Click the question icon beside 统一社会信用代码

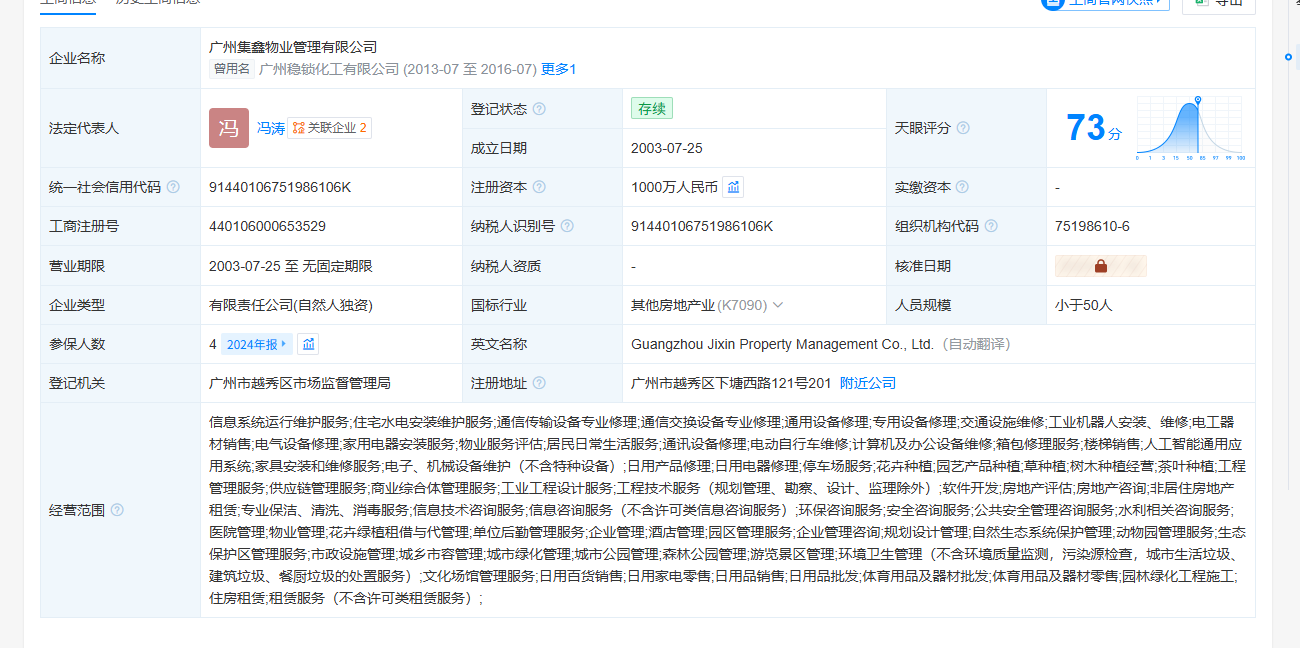173,187
